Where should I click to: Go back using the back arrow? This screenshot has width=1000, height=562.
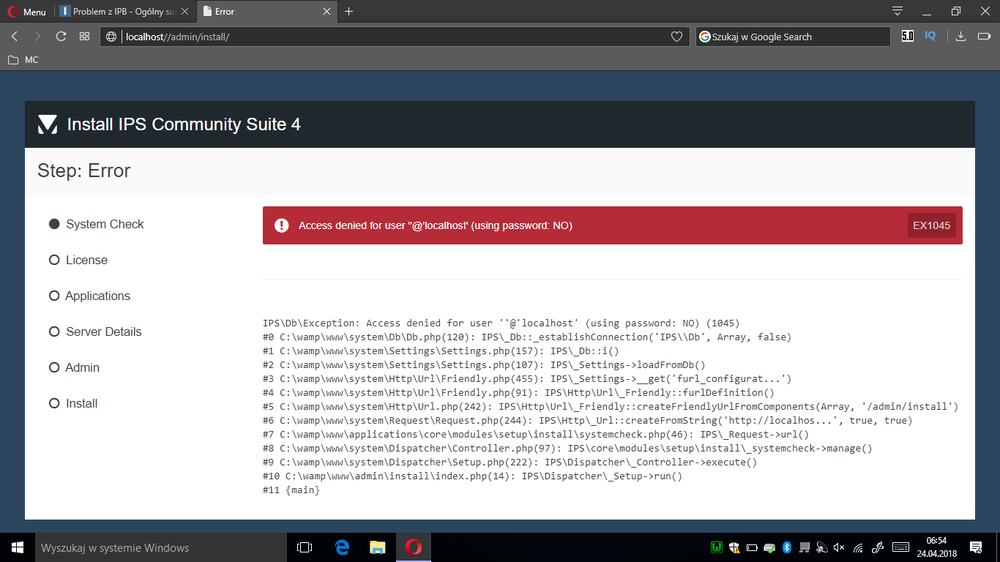click(x=14, y=36)
